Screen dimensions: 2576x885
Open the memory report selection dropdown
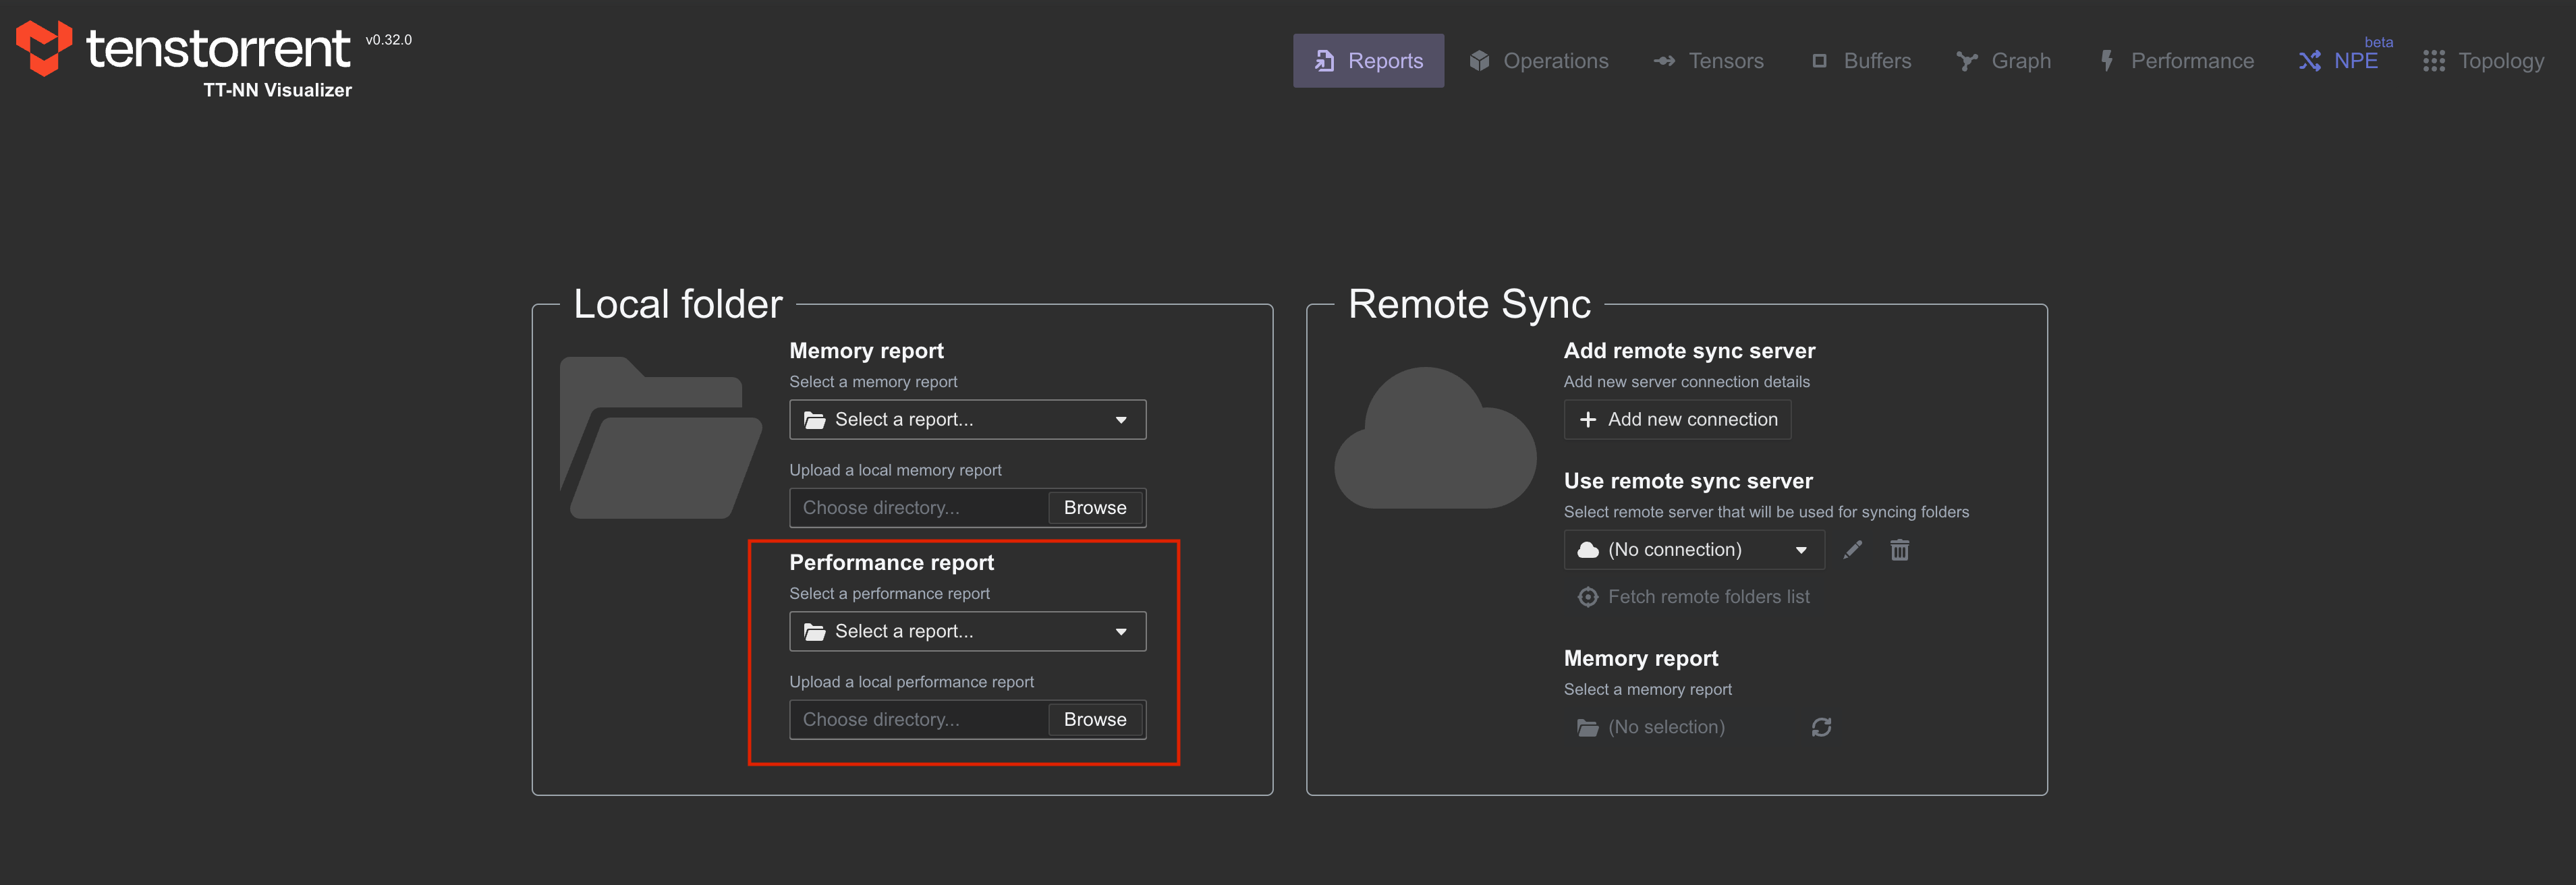(x=967, y=419)
